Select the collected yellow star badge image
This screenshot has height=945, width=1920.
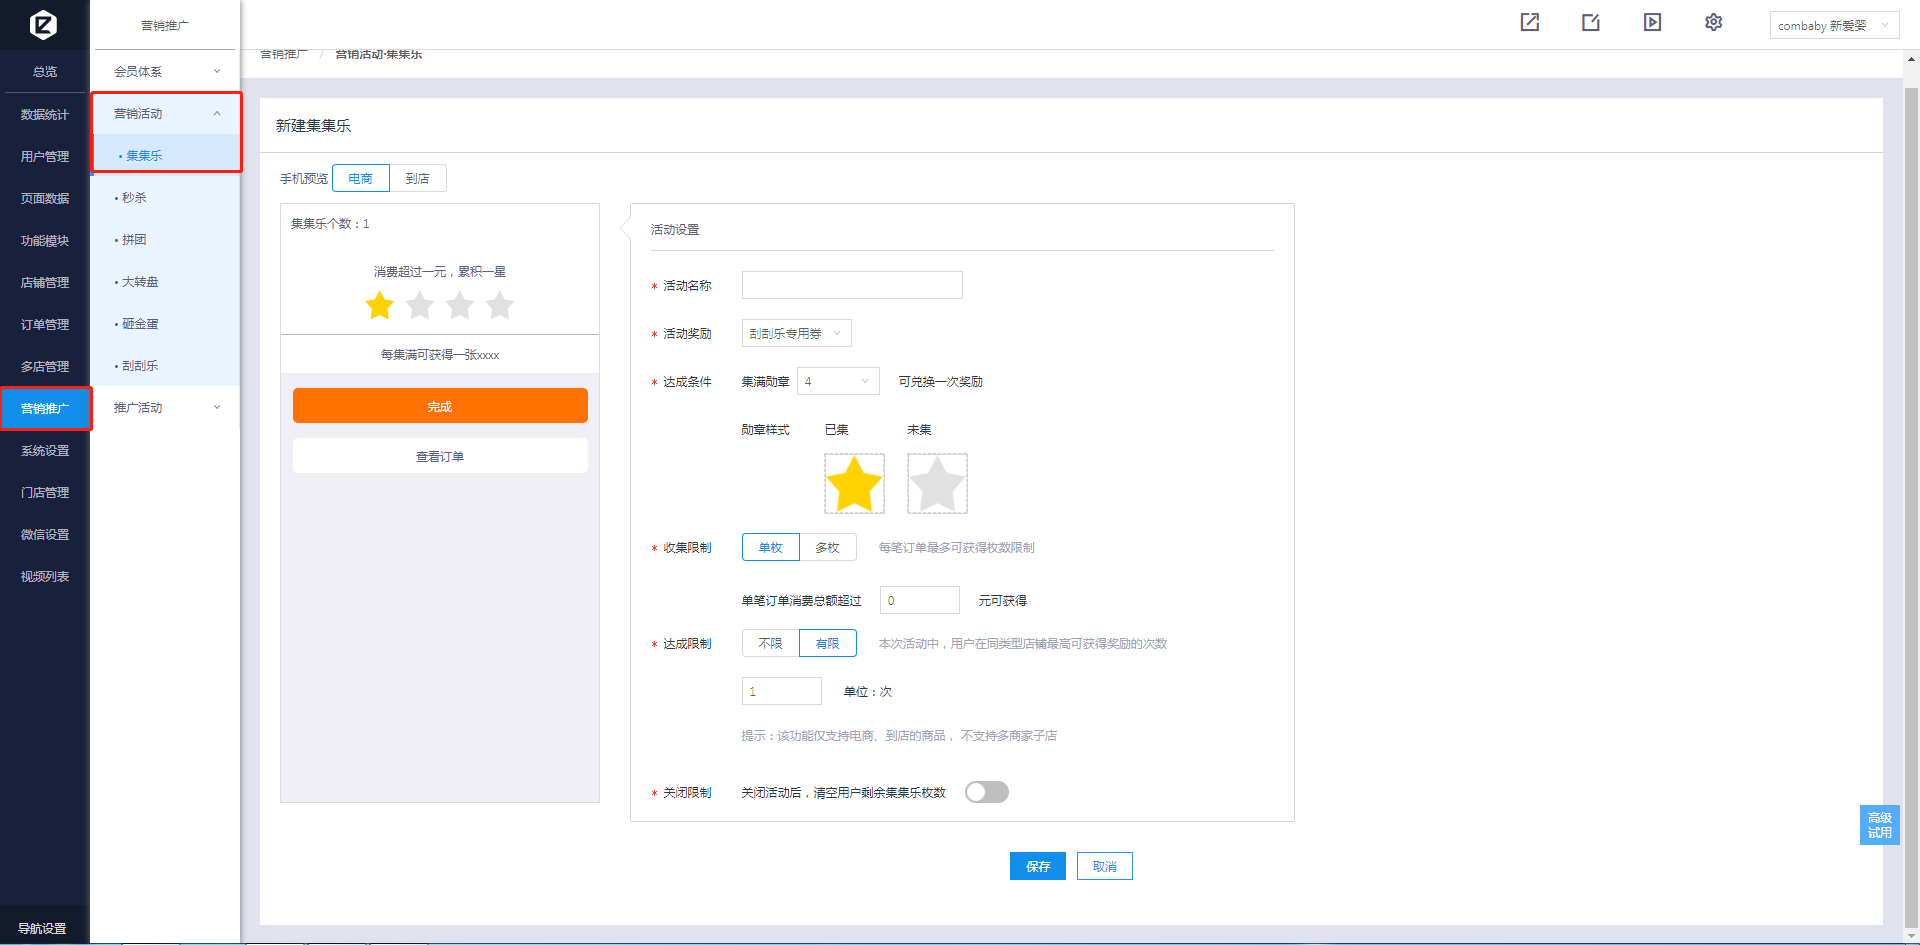(x=854, y=484)
